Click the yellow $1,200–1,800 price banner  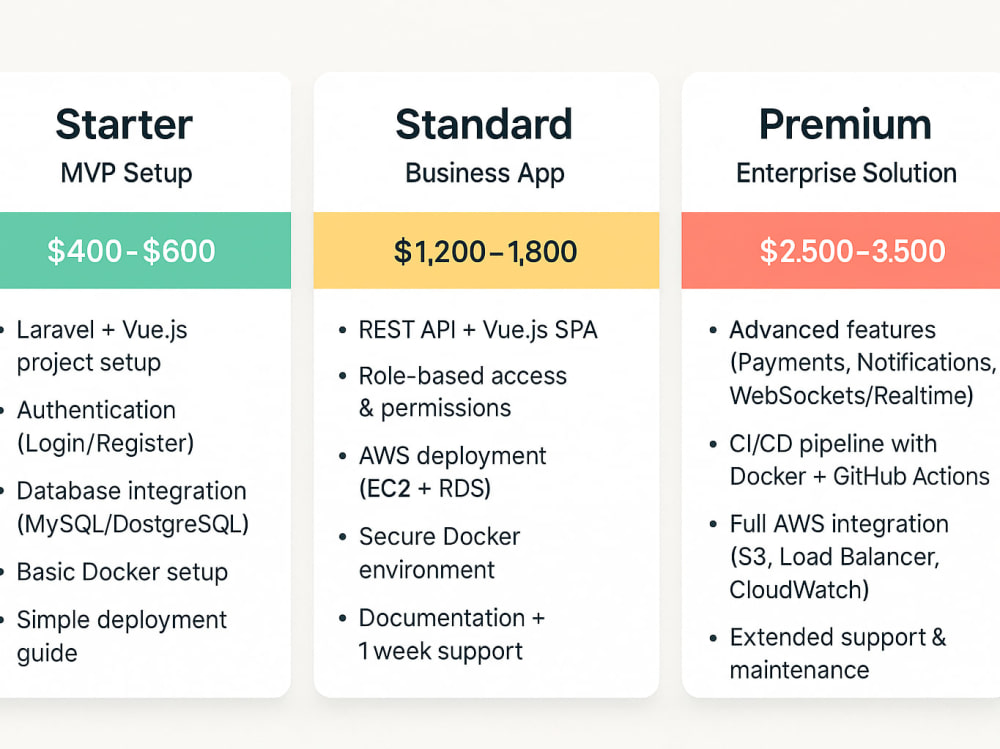click(486, 250)
